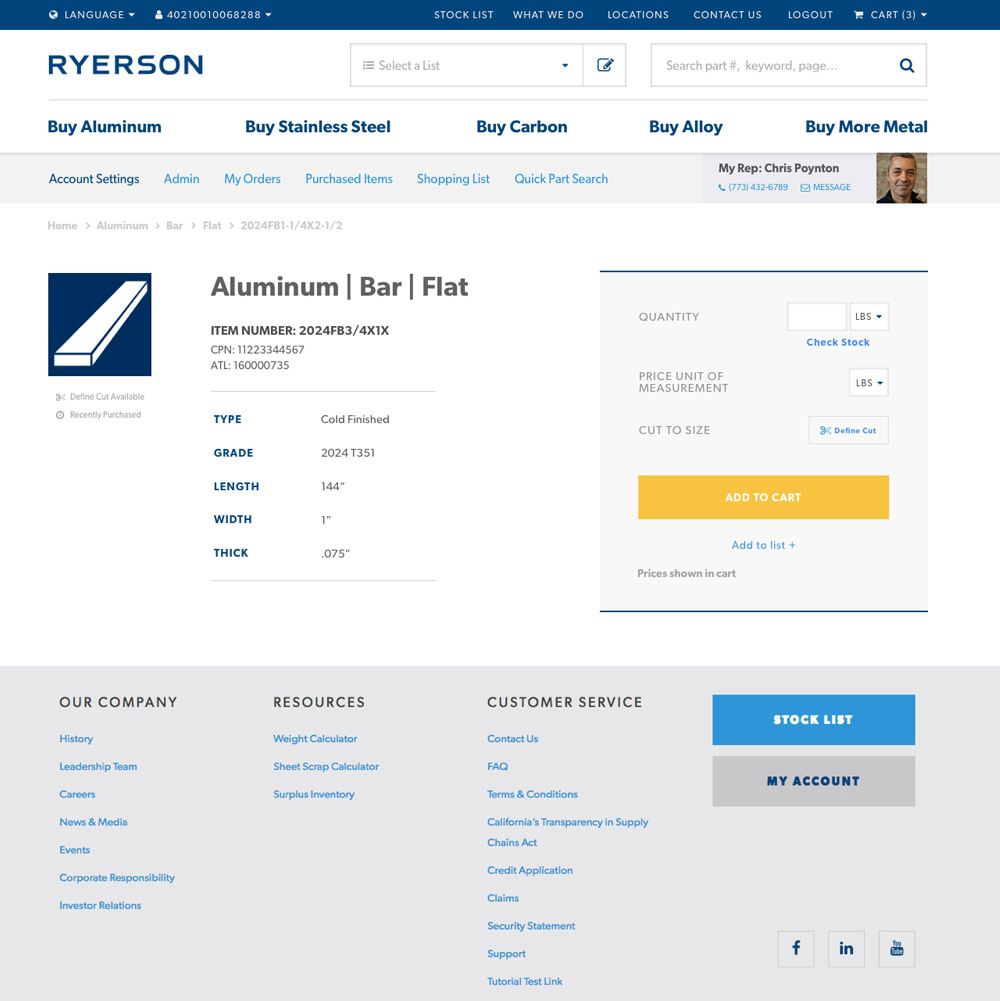1000x1001 pixels.
Task: Click the search magnifier icon
Action: point(906,65)
